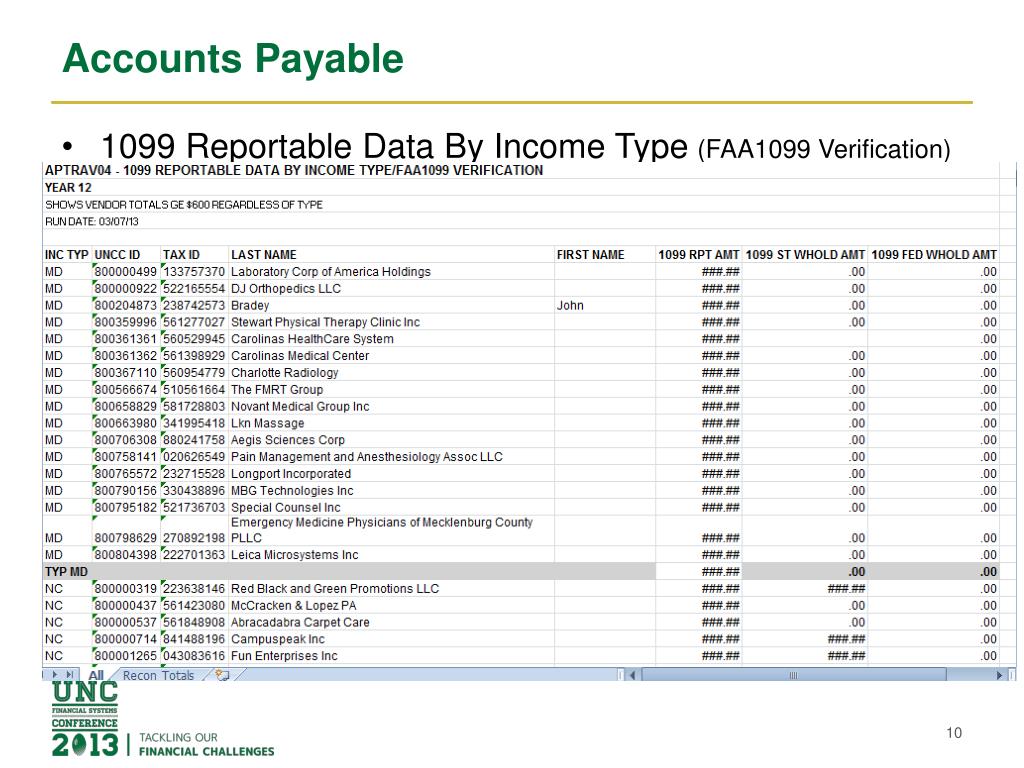The height and width of the screenshot is (768, 1024).
Task: Click the Insert Worksheet icon beside Recon Totals
Action: pyautogui.click(x=222, y=675)
